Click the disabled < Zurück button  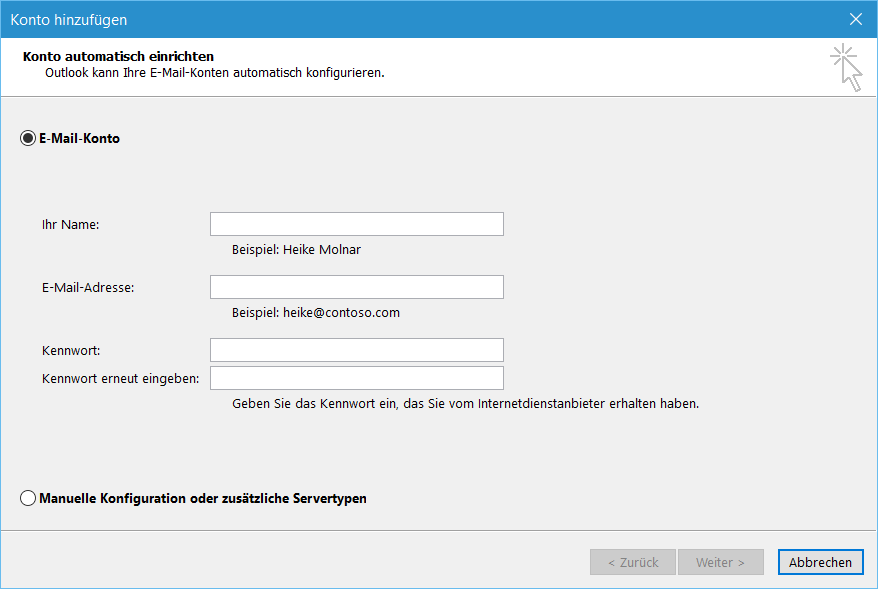click(633, 562)
